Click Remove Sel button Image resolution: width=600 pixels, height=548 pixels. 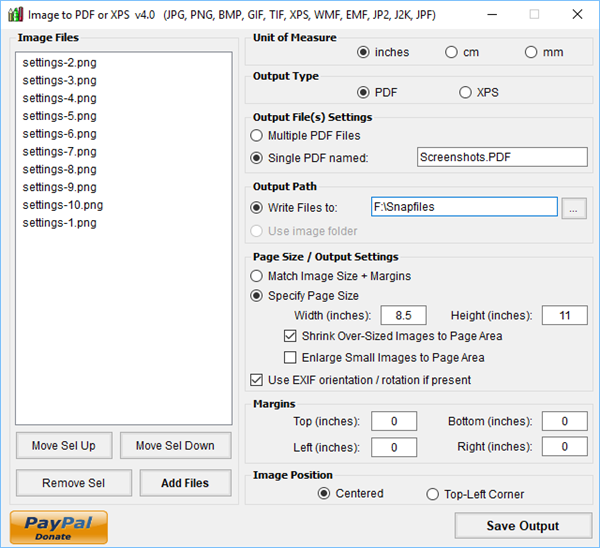pos(74,483)
